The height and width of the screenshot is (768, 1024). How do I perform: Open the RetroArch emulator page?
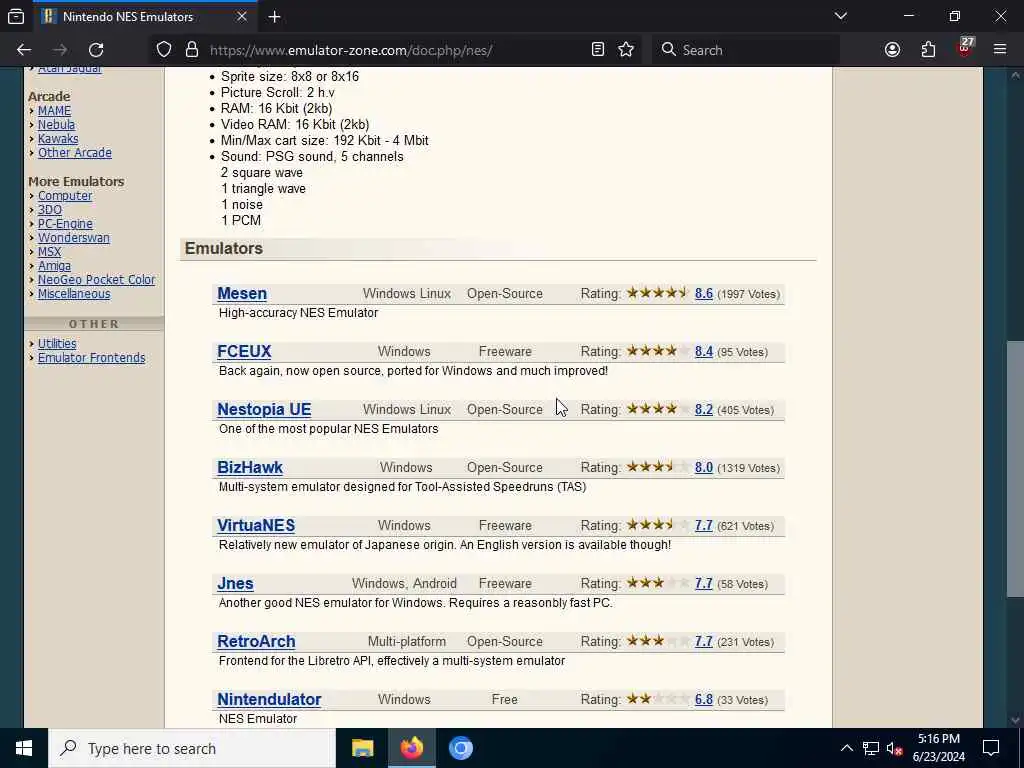[256, 641]
